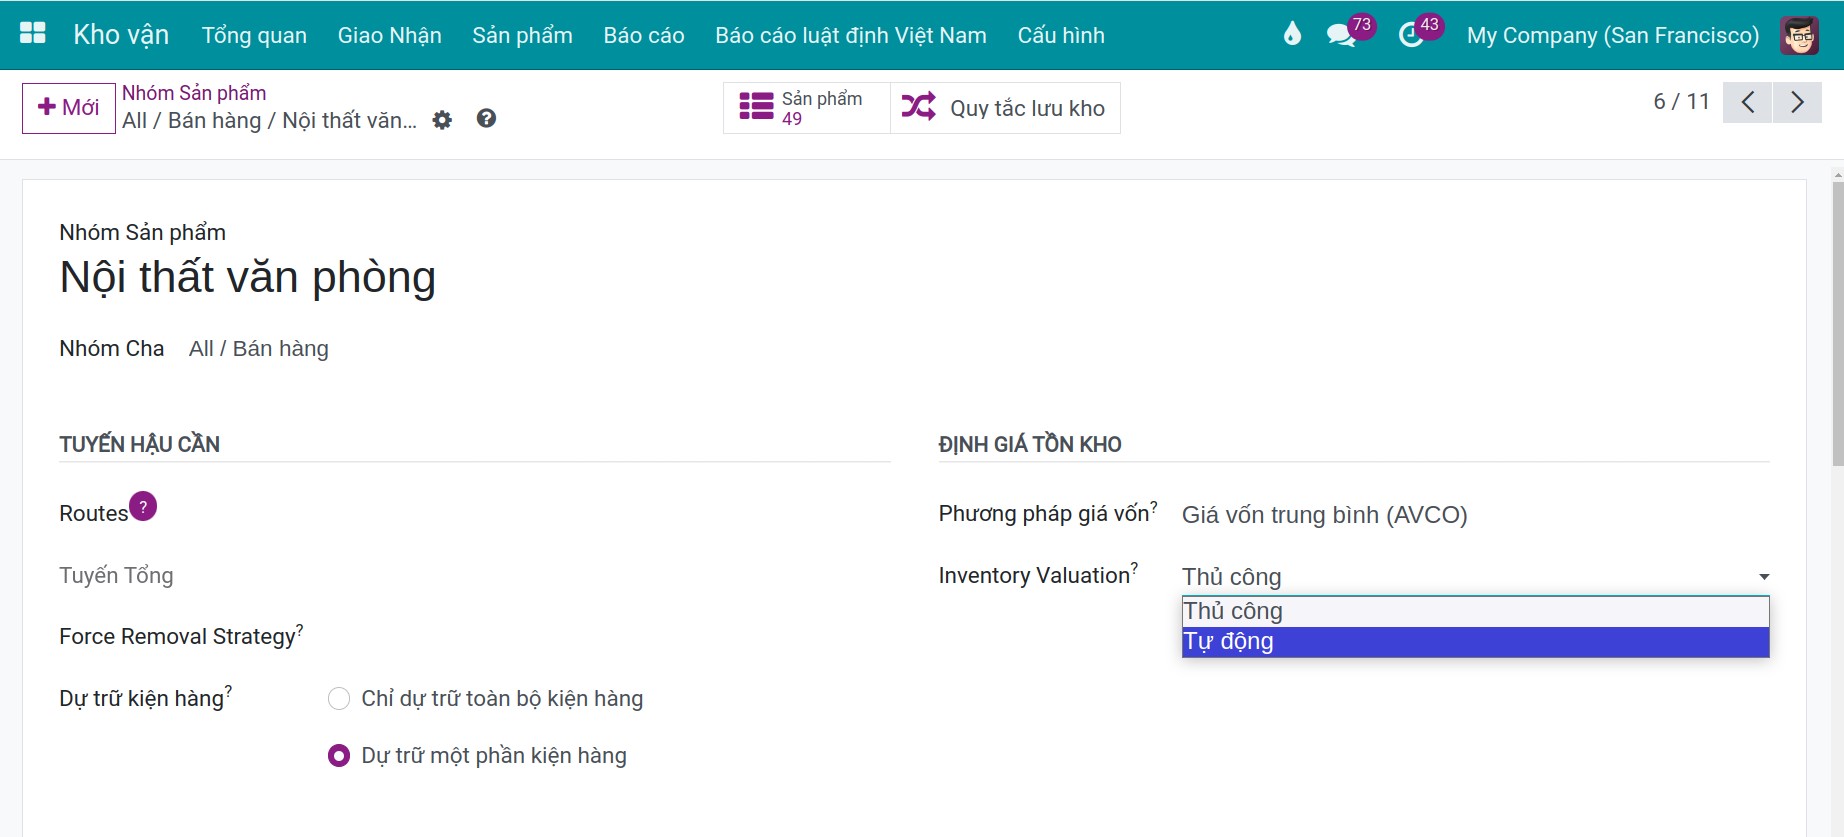Open the 'Giao Nhận' menu
Viewport: 1844px width, 837px height.
pos(390,35)
